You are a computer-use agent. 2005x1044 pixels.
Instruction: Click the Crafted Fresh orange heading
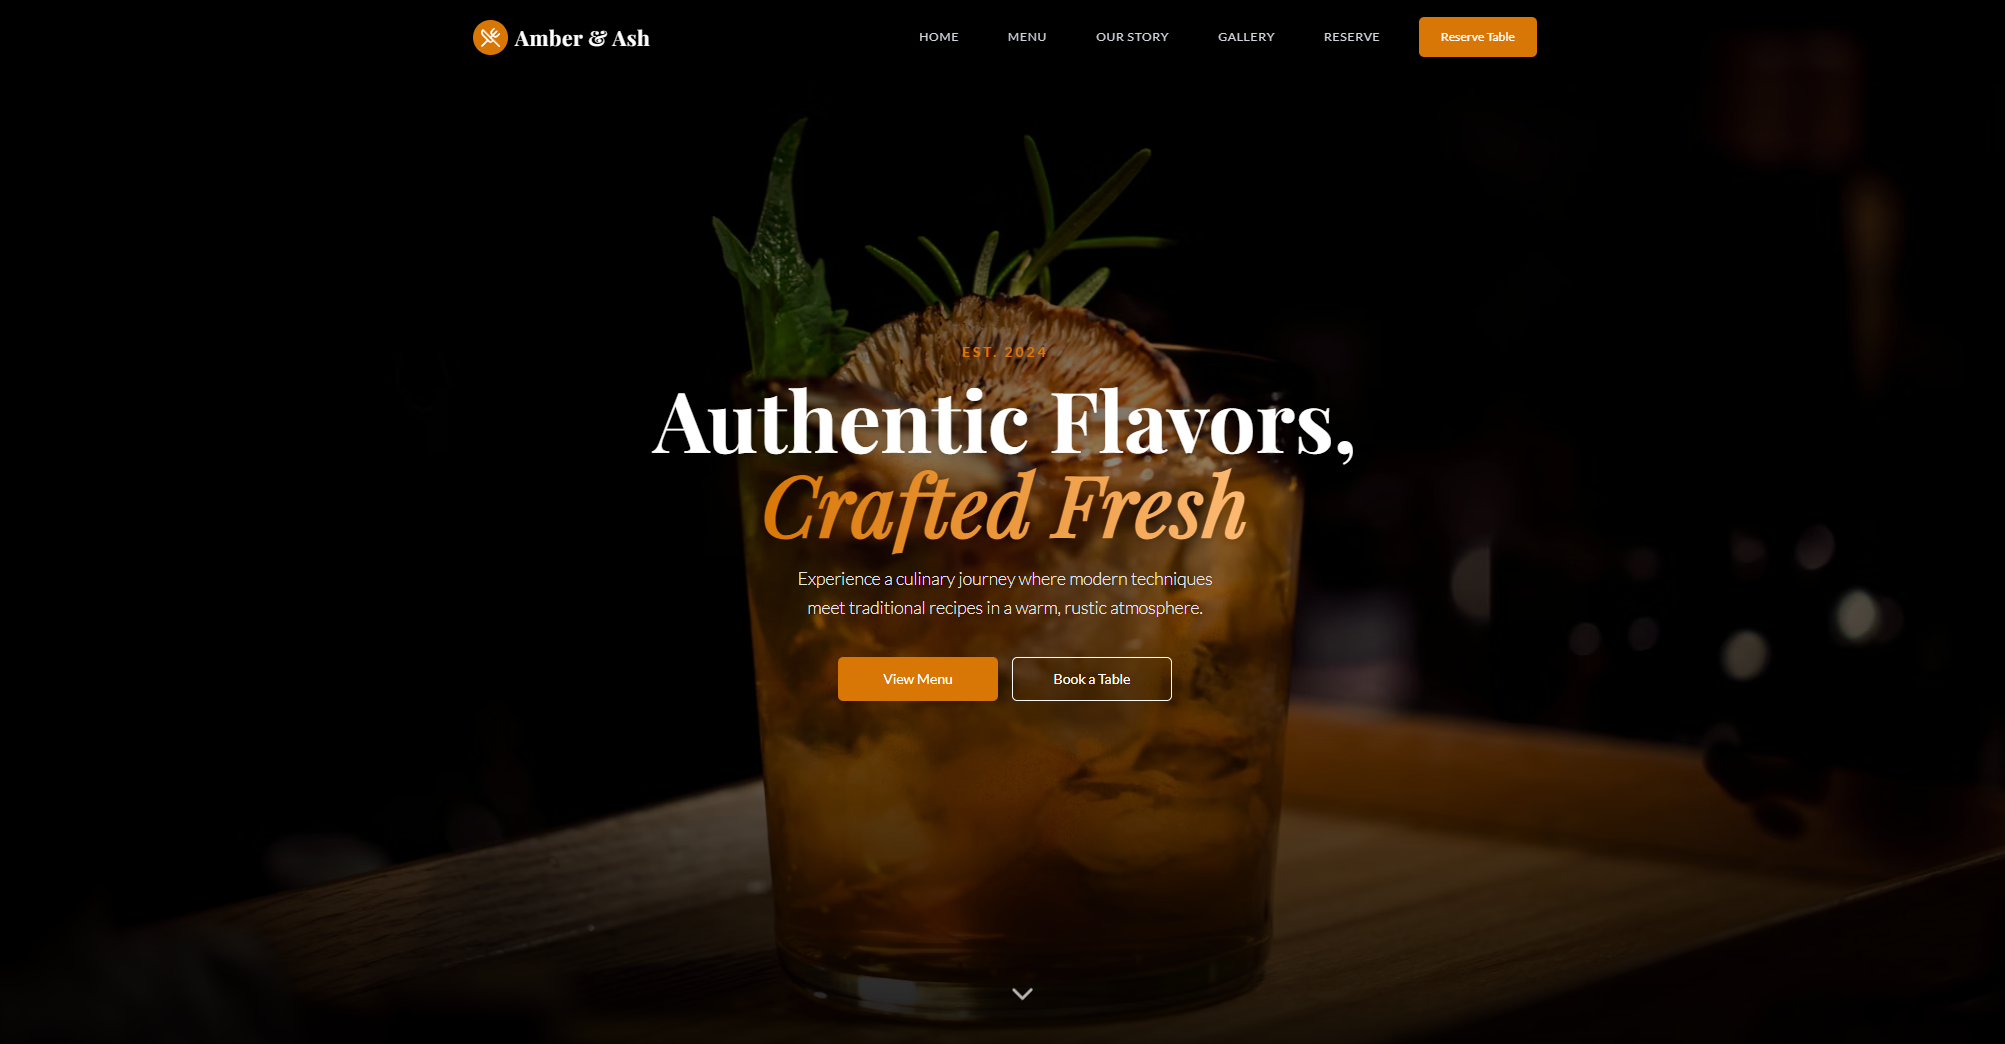click(x=1004, y=508)
